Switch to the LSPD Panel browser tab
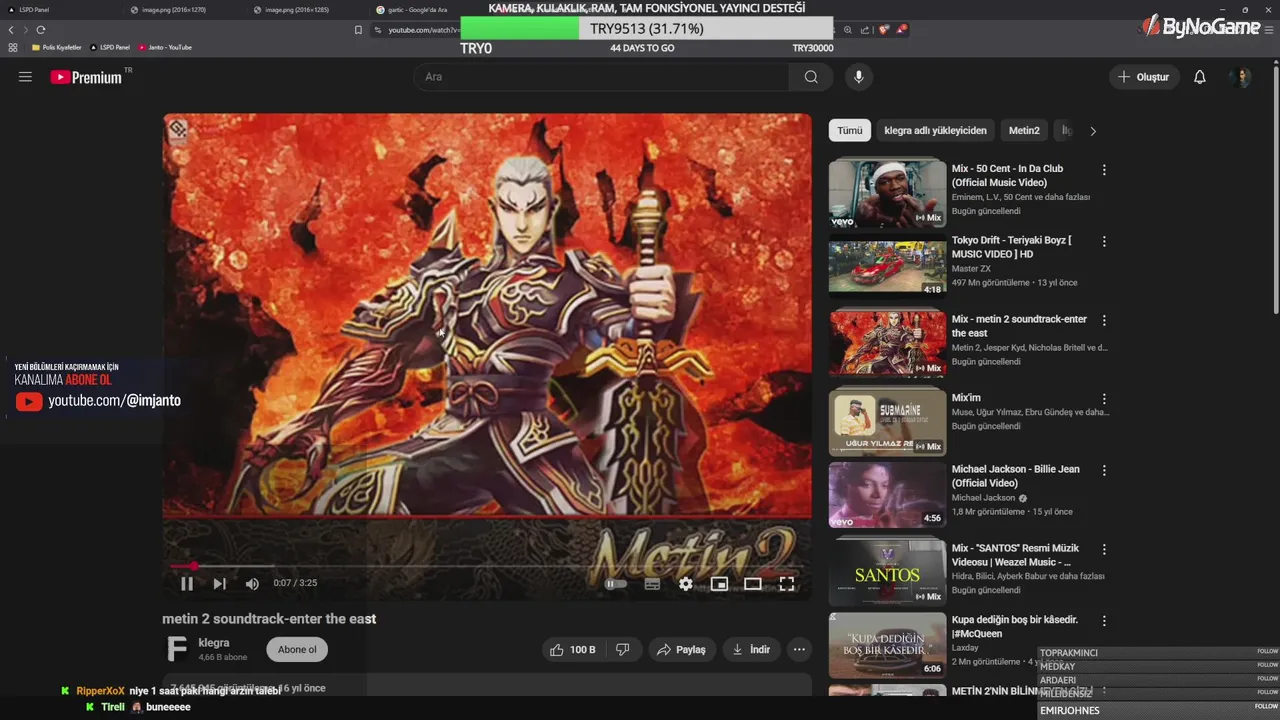The image size is (1280, 720). 34,10
